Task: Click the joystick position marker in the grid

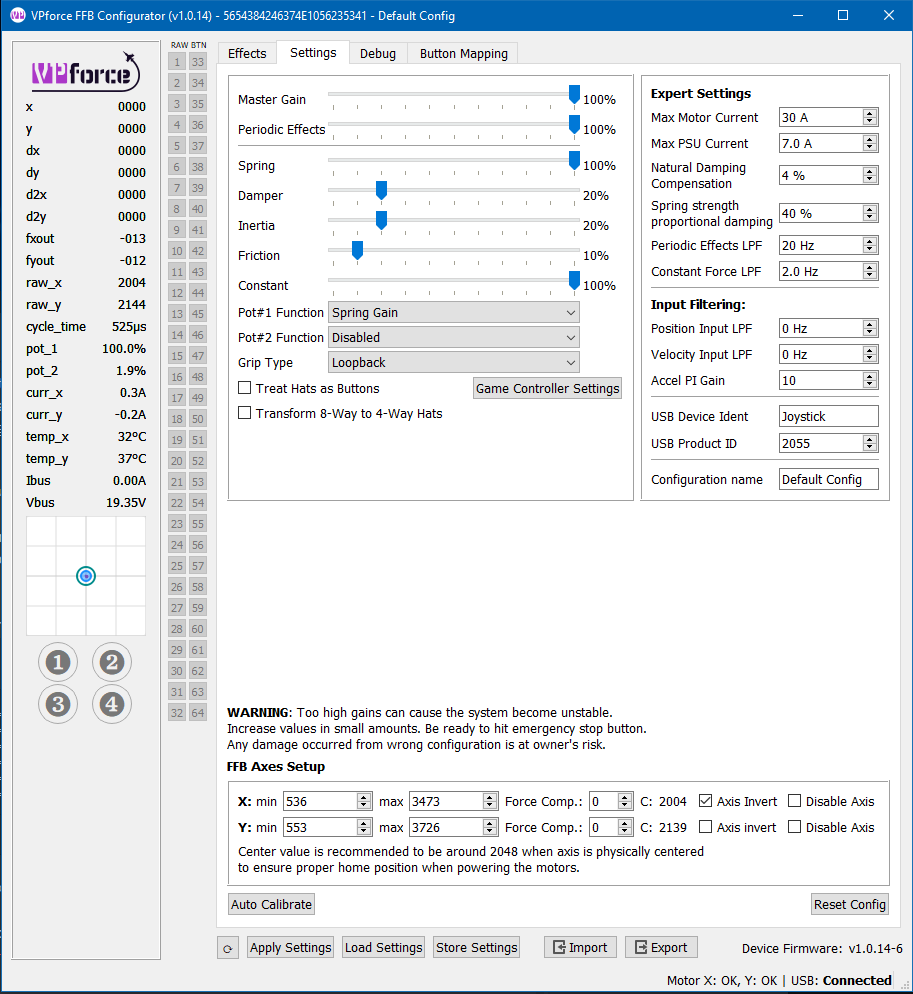Action: pos(86,576)
